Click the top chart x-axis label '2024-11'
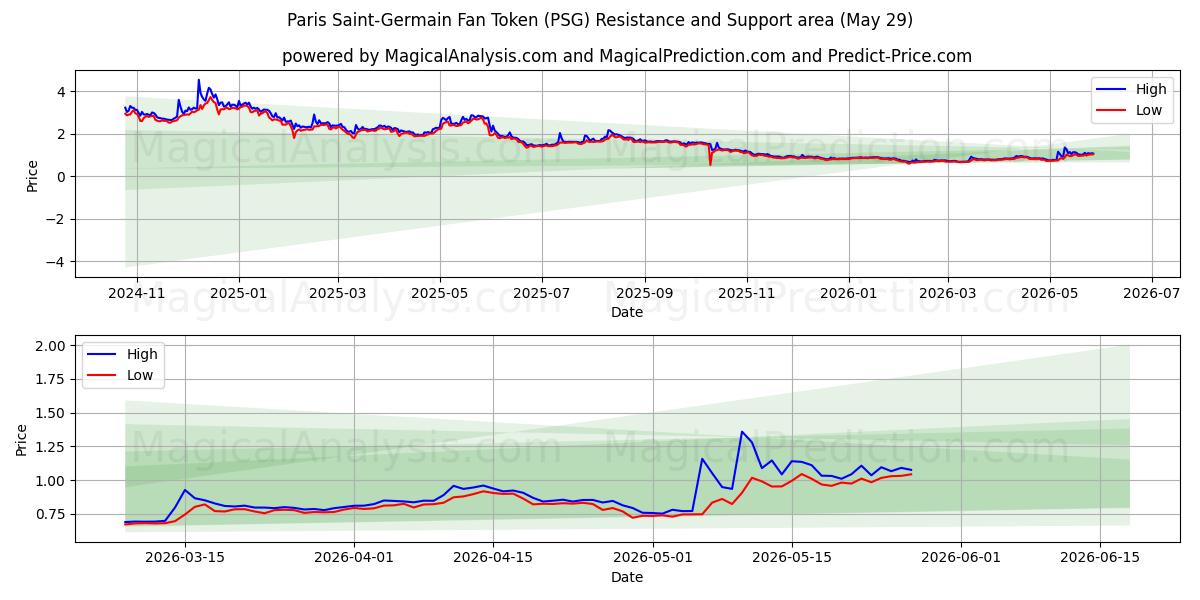The height and width of the screenshot is (600, 1200). pyautogui.click(x=136, y=295)
